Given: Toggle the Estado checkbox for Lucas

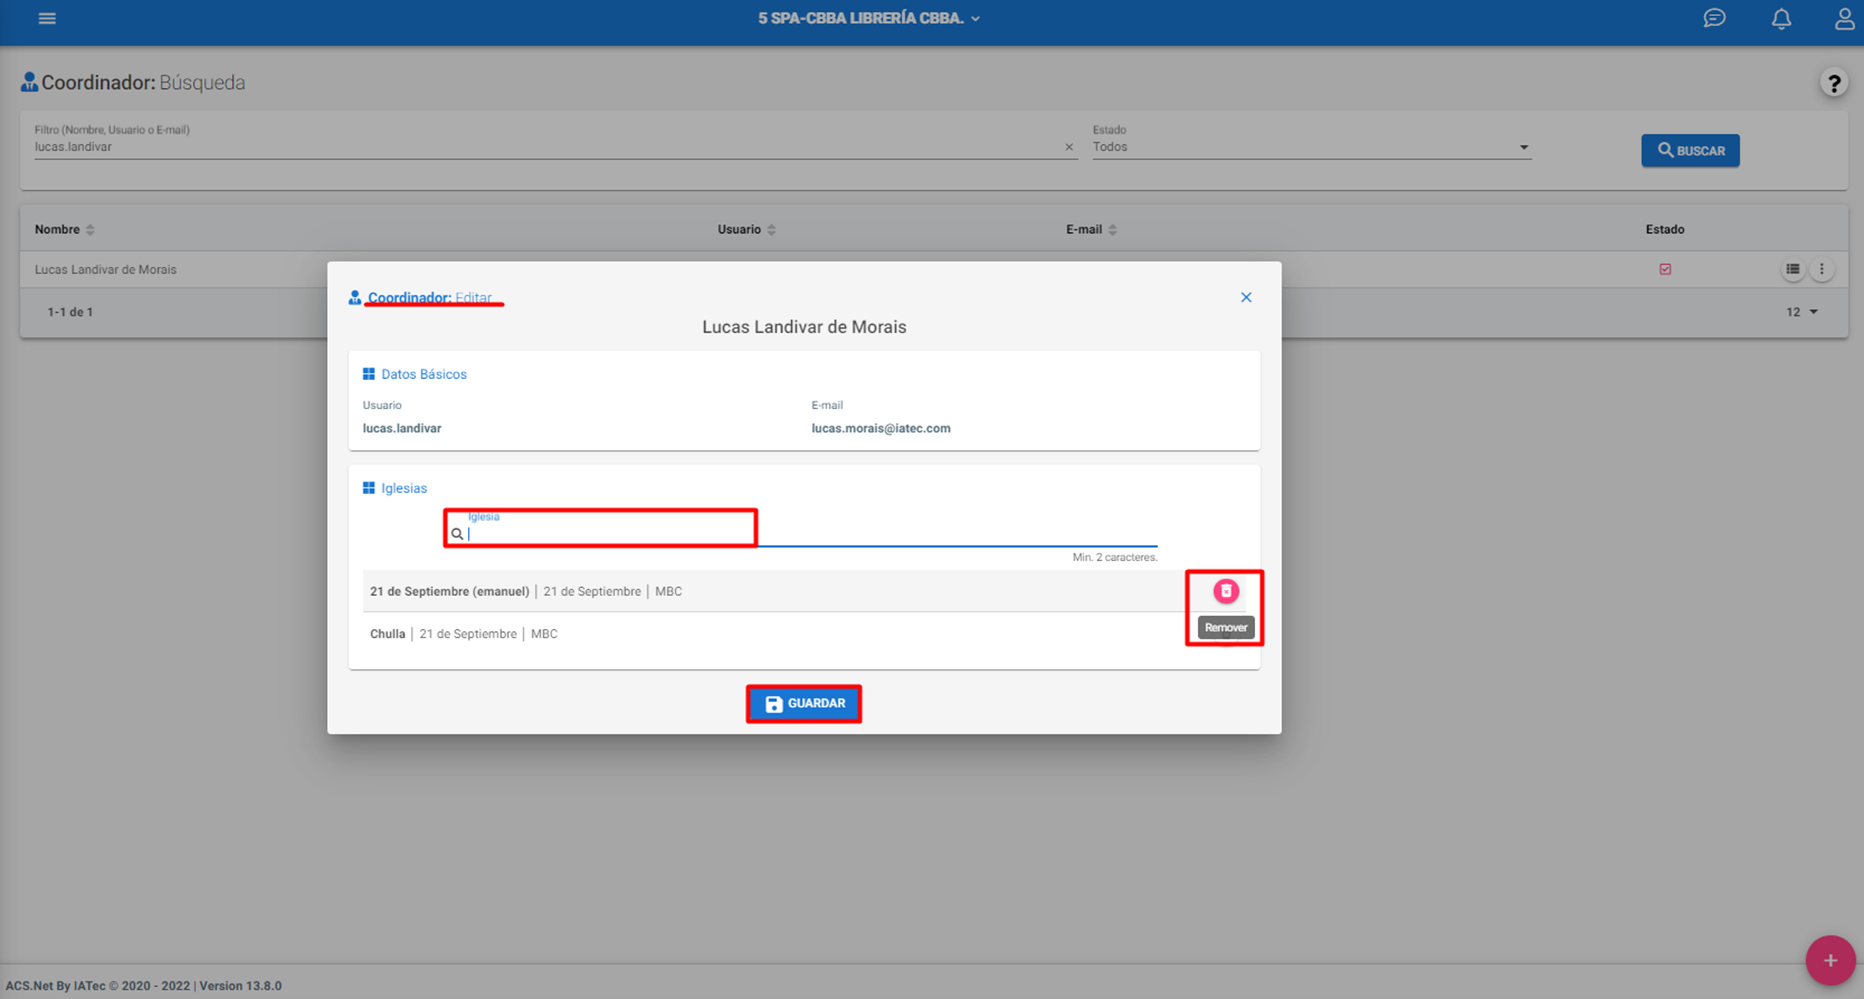Looking at the screenshot, I should coord(1665,269).
